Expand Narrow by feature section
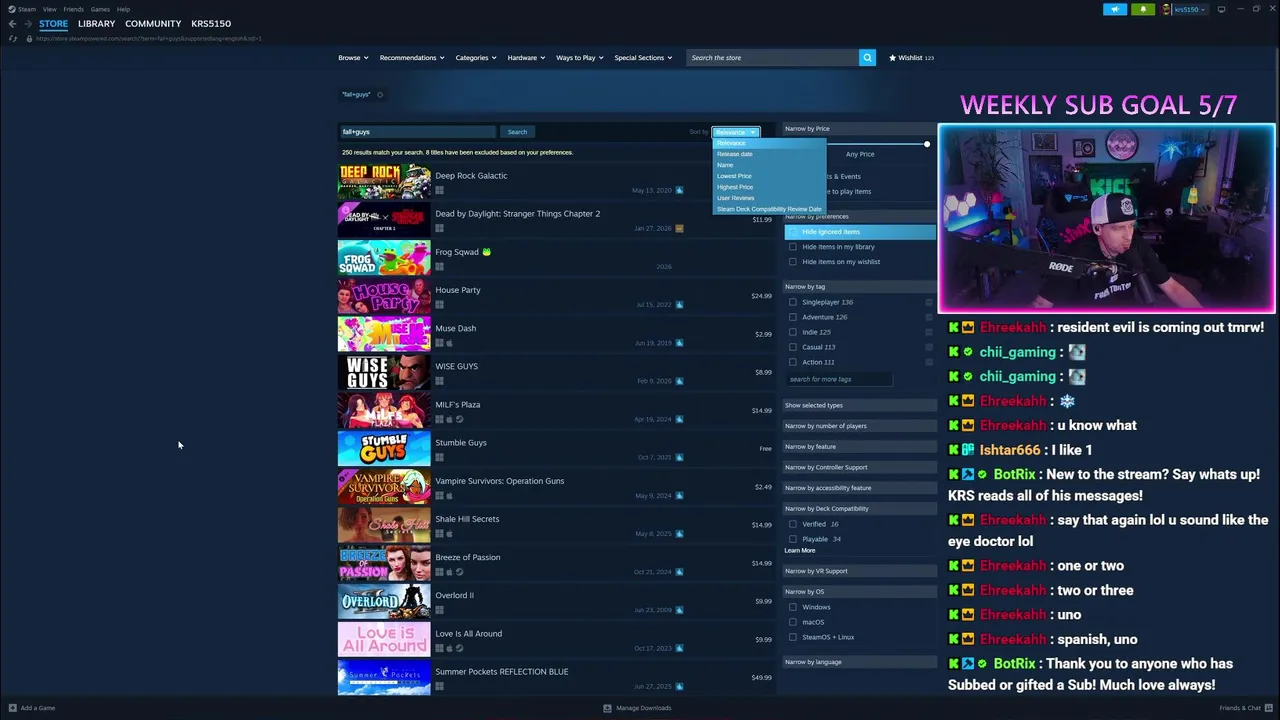1280x720 pixels. point(859,447)
